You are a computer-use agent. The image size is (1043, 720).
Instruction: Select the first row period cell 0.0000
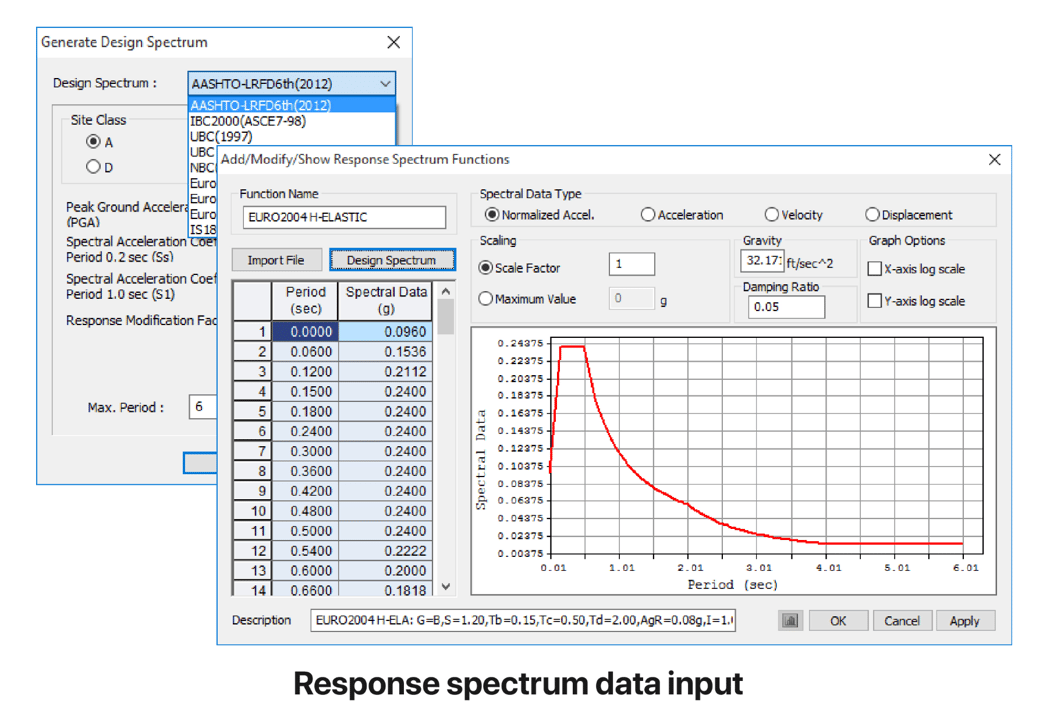point(305,332)
